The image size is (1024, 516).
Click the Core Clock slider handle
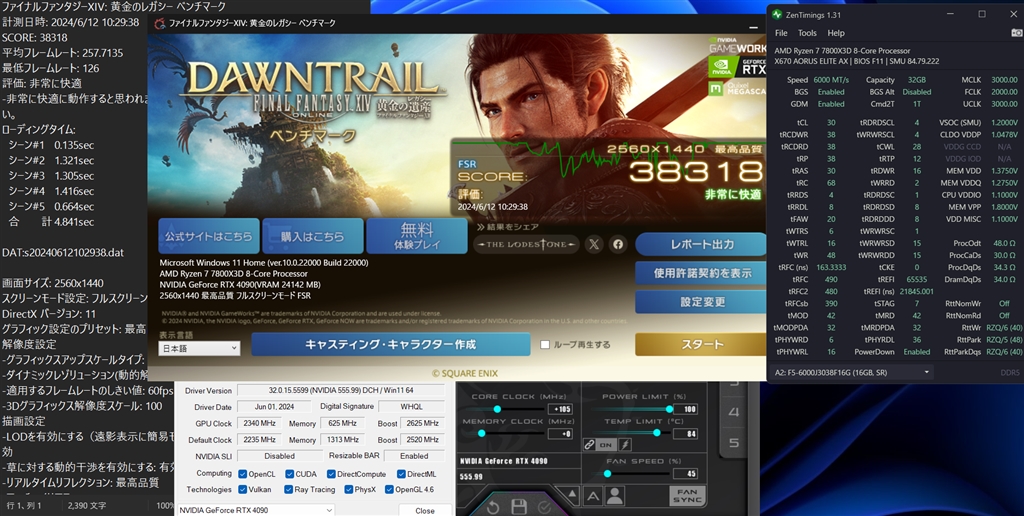pos(497,409)
